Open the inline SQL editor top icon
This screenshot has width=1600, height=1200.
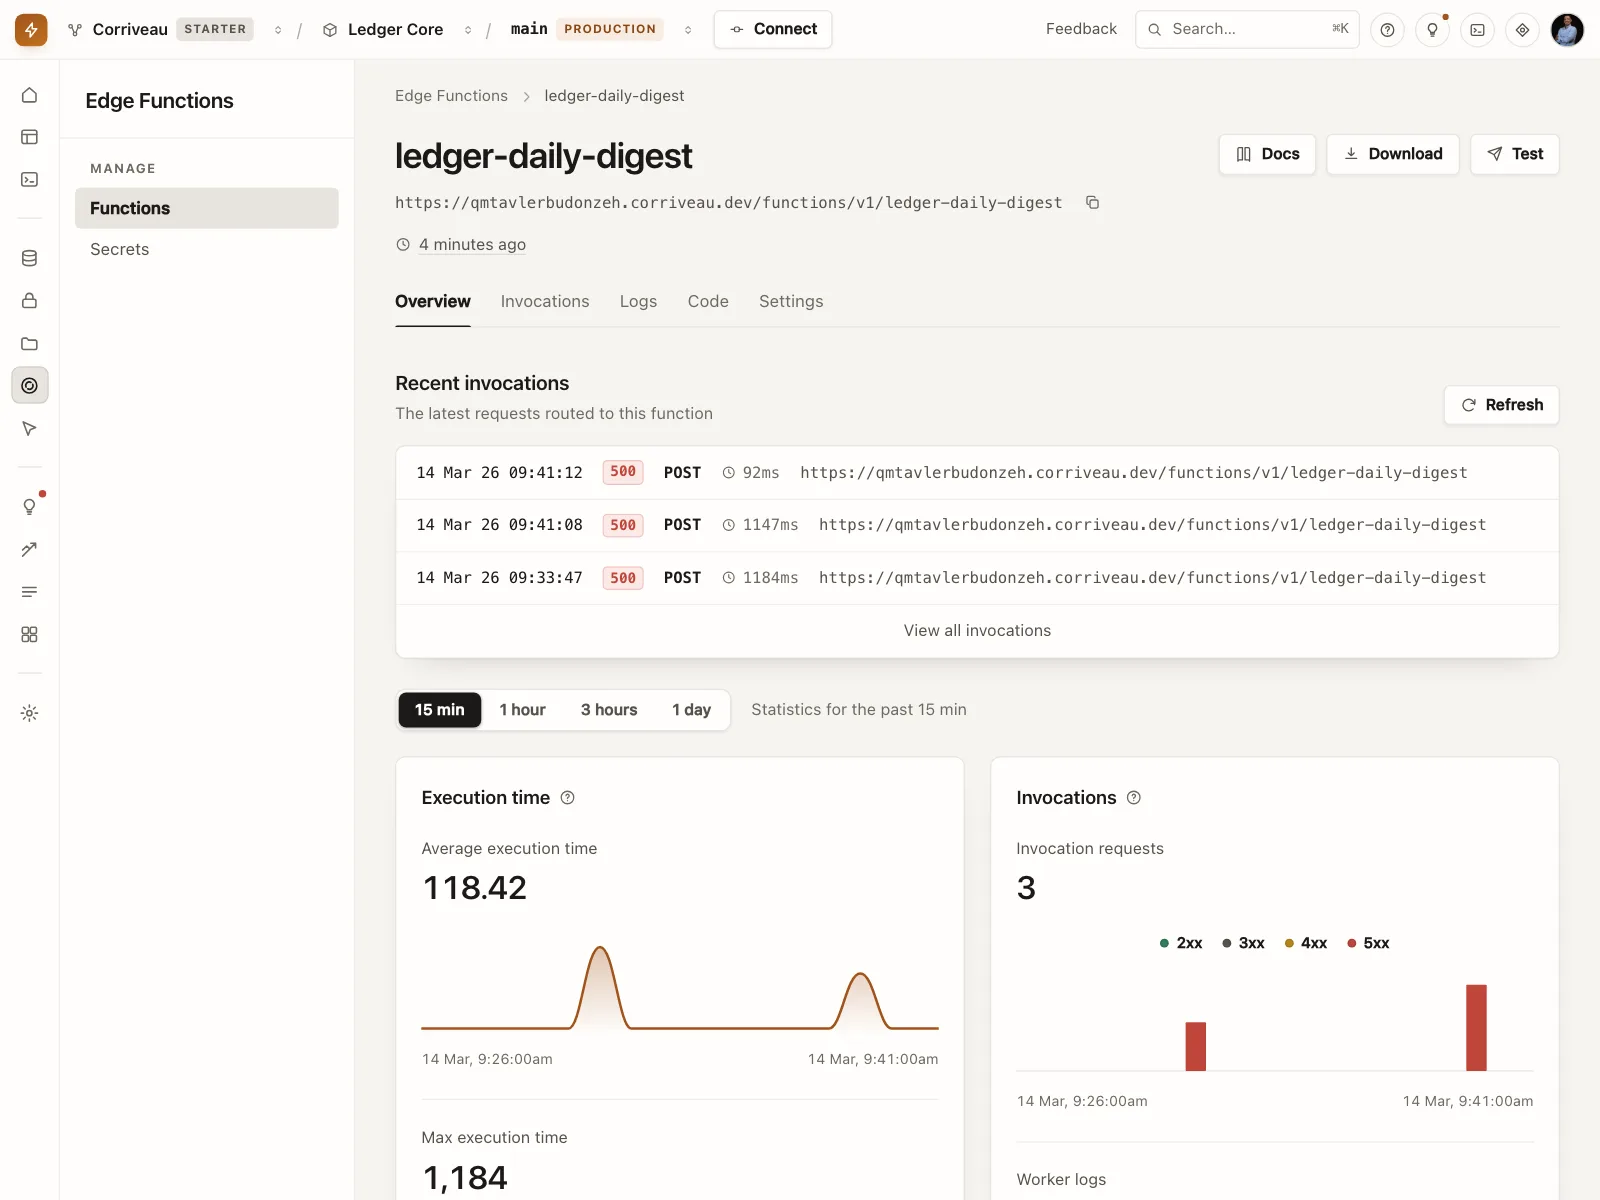(1477, 30)
